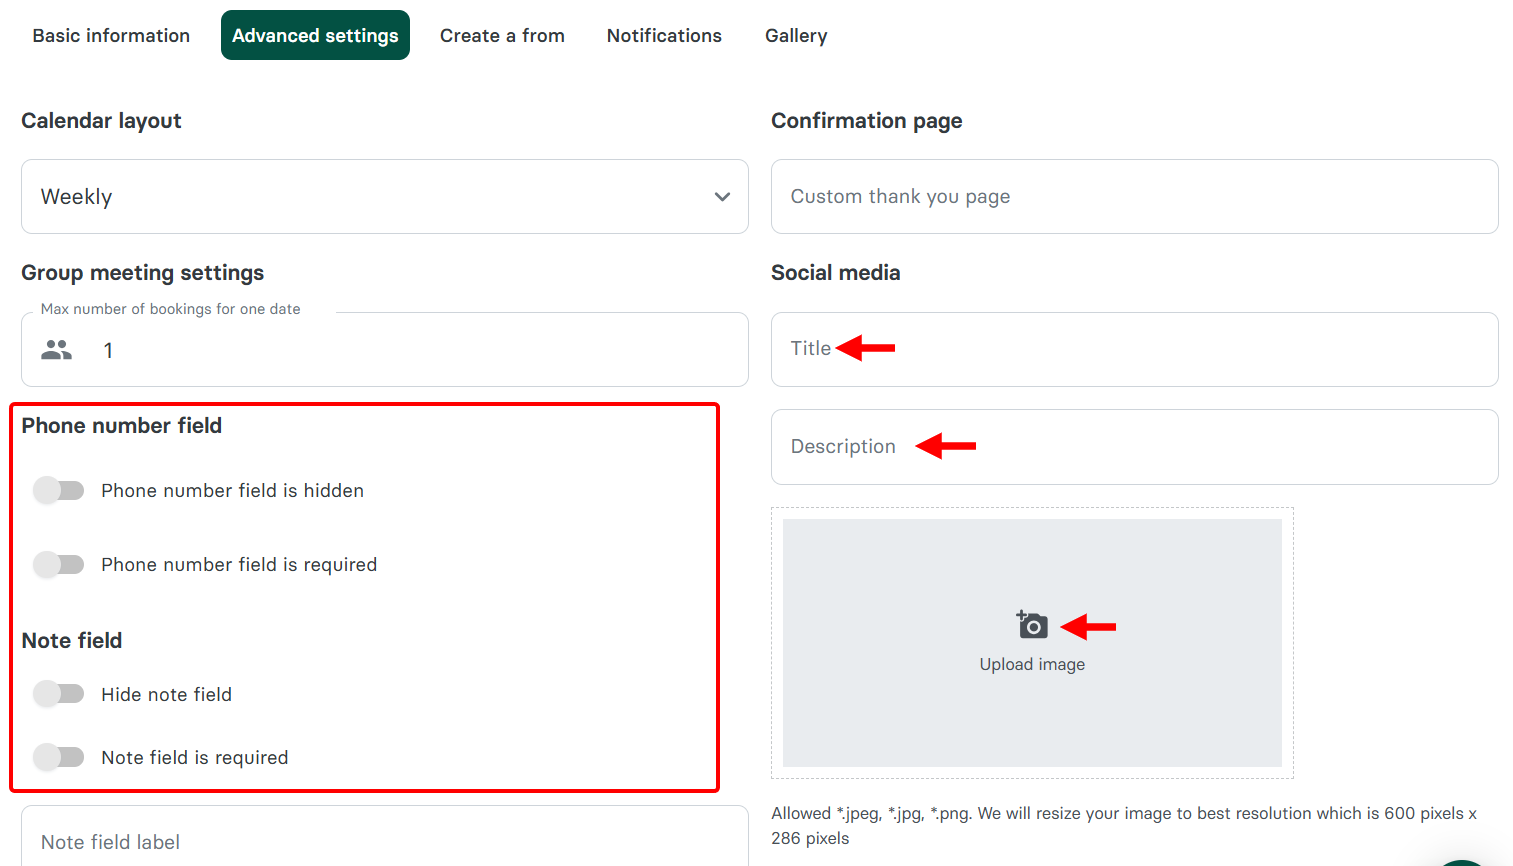This screenshot has height=866, width=1513.
Task: Focus the social media Title field
Action: 1134,348
